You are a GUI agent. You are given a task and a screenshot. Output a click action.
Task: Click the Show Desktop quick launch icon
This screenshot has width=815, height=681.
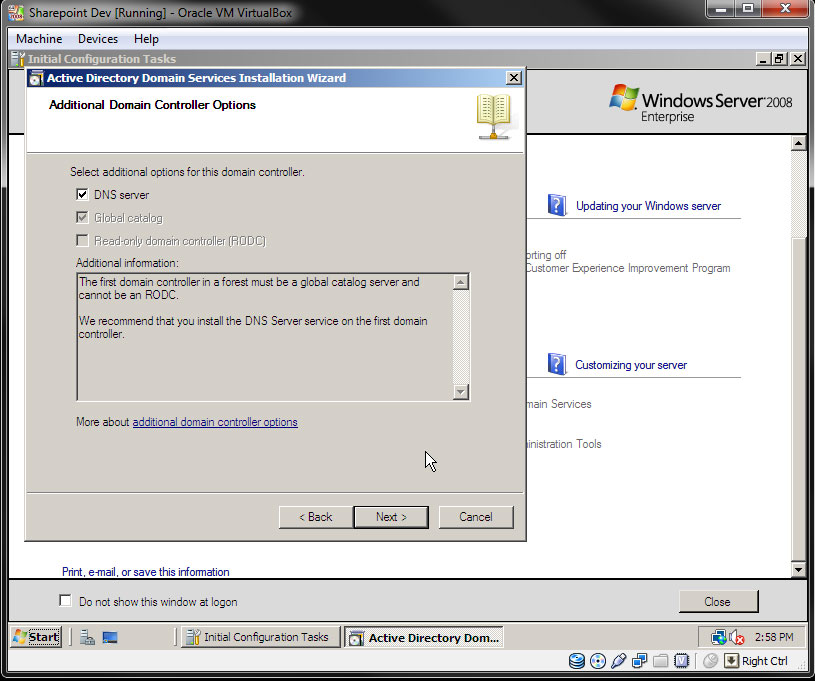click(110, 637)
